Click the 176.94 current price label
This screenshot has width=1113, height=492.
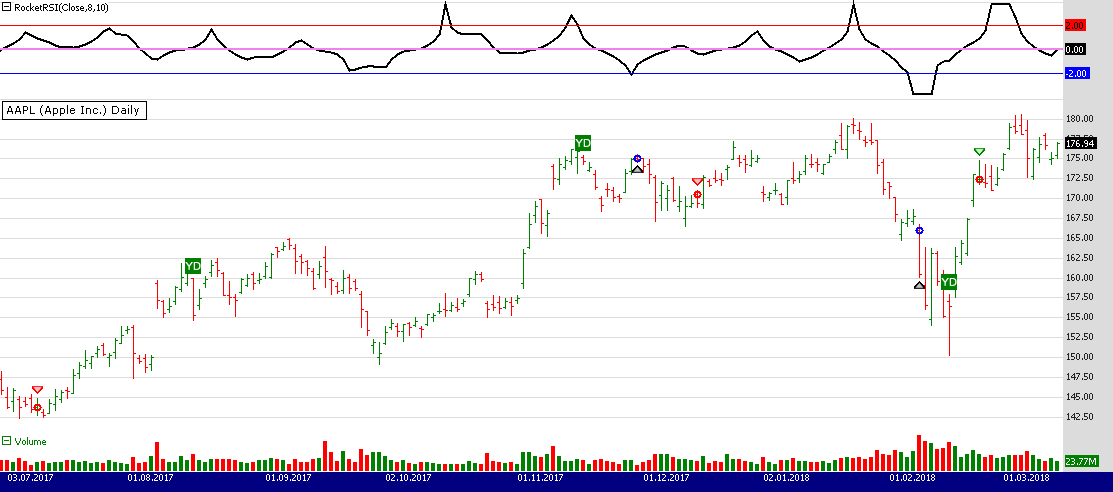pos(1081,144)
